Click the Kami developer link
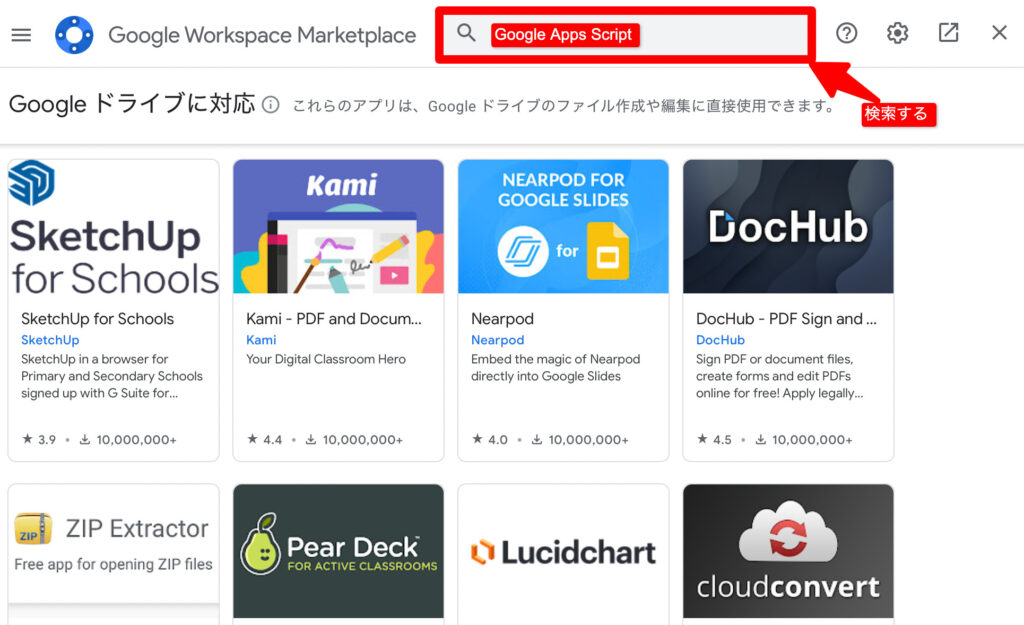Viewport: 1024px width, 625px height. (x=261, y=340)
